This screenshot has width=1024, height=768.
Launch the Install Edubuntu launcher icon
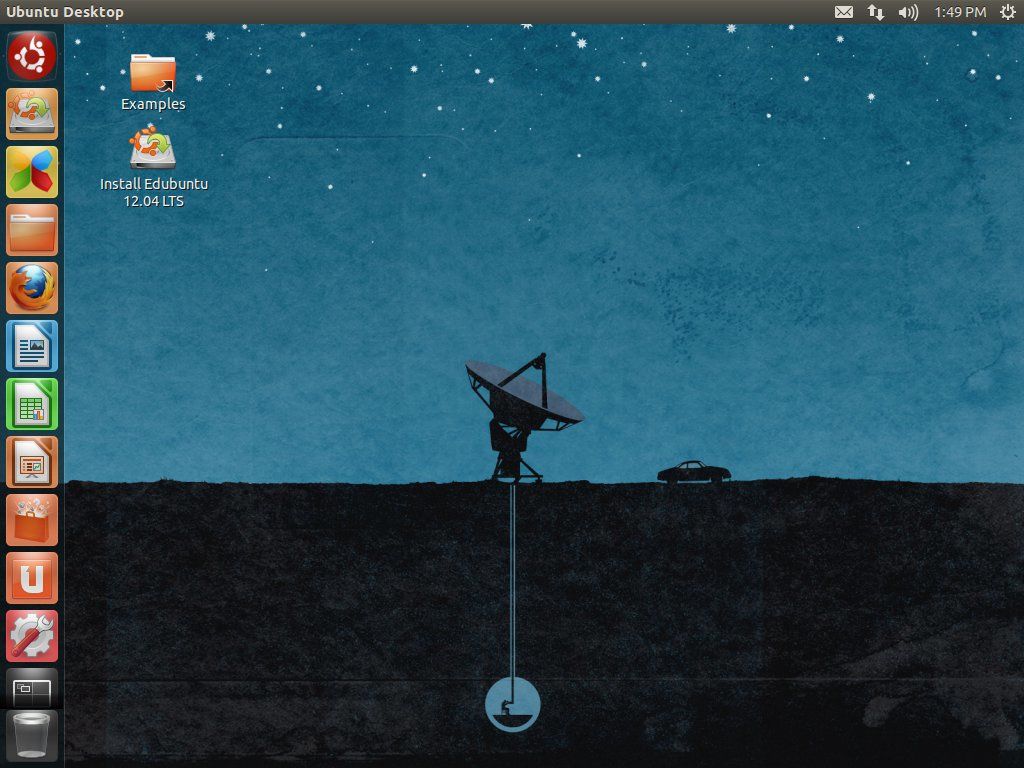pyautogui.click(x=32, y=114)
